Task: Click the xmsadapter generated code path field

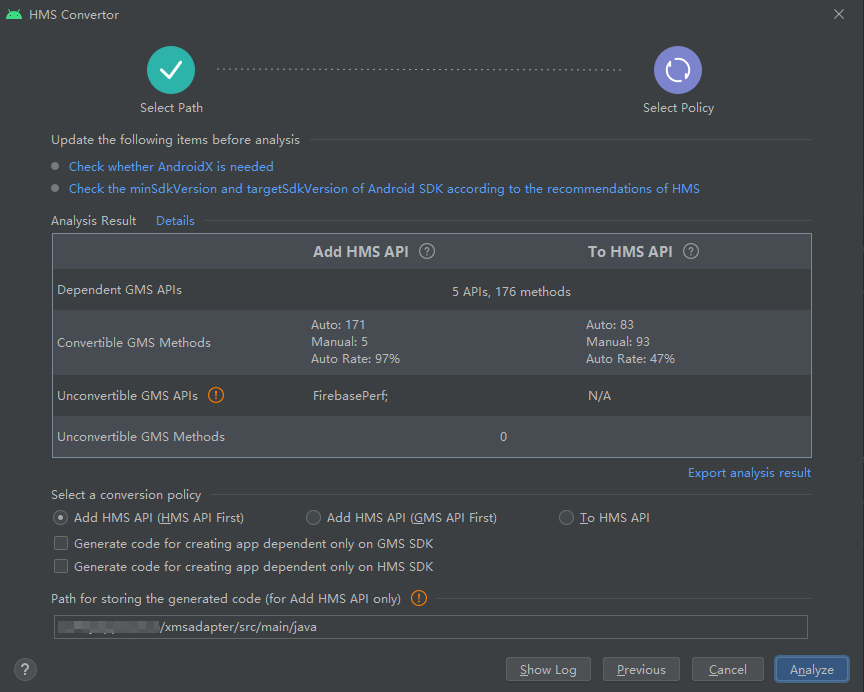Action: coord(431,627)
